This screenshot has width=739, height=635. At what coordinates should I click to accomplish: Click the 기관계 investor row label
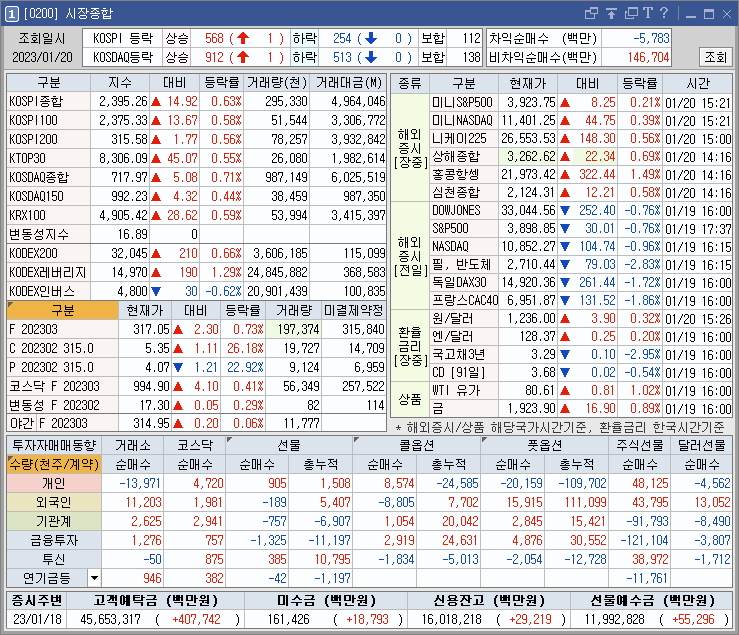pos(54,521)
